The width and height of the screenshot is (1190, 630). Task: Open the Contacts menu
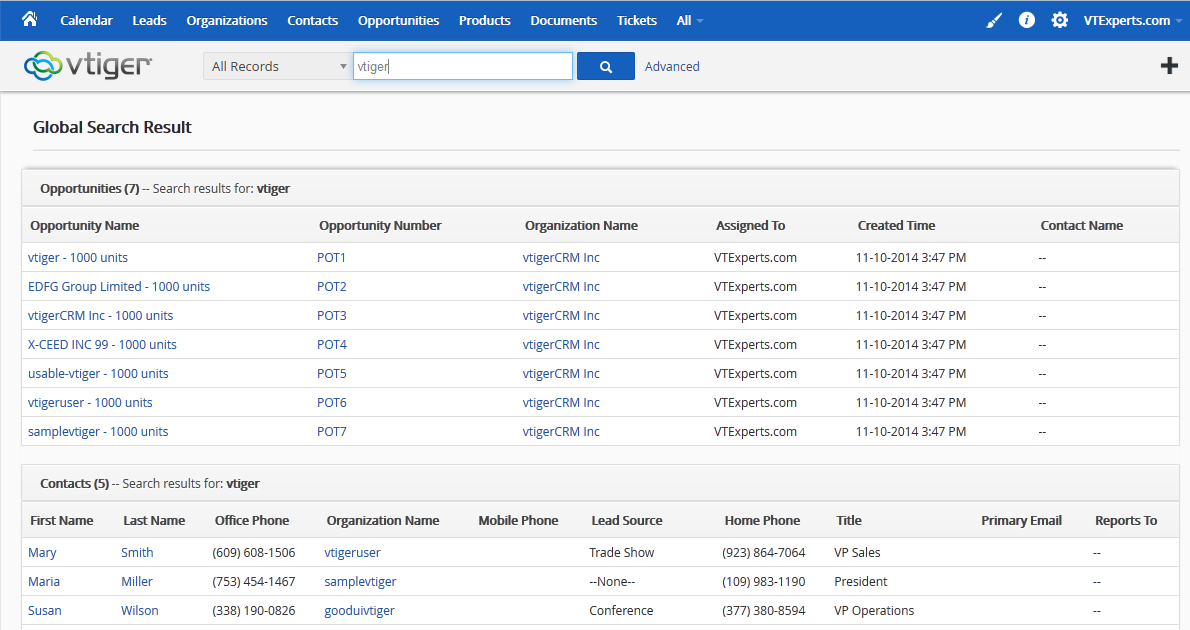click(x=313, y=20)
